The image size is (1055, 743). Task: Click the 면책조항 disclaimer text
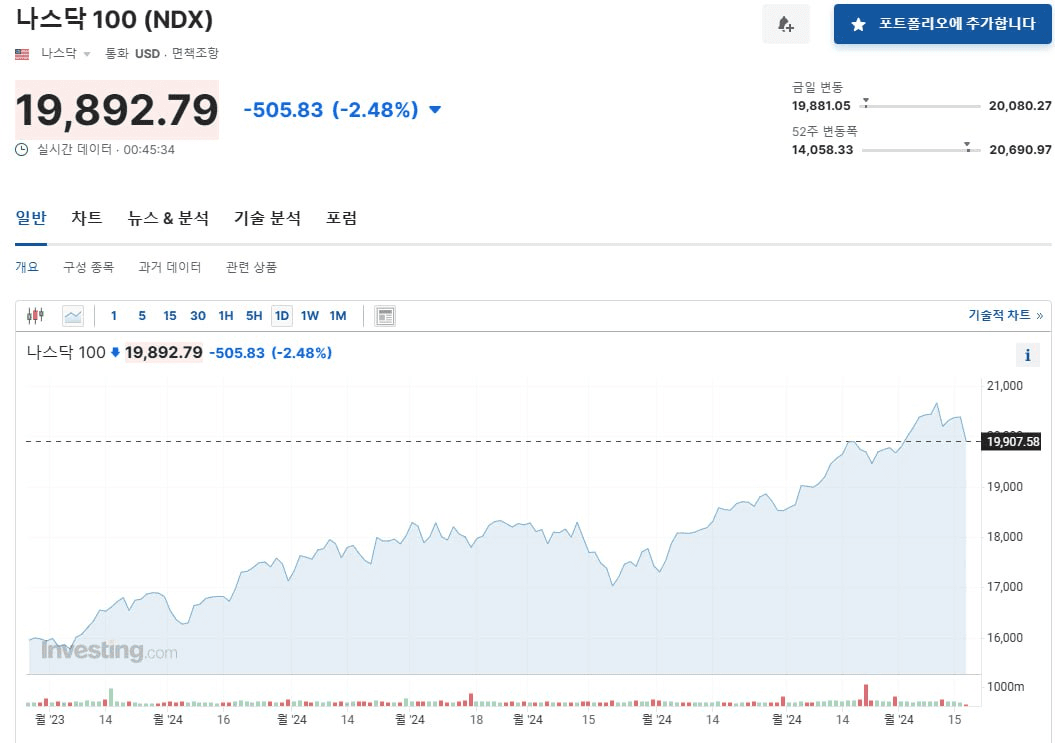click(195, 53)
